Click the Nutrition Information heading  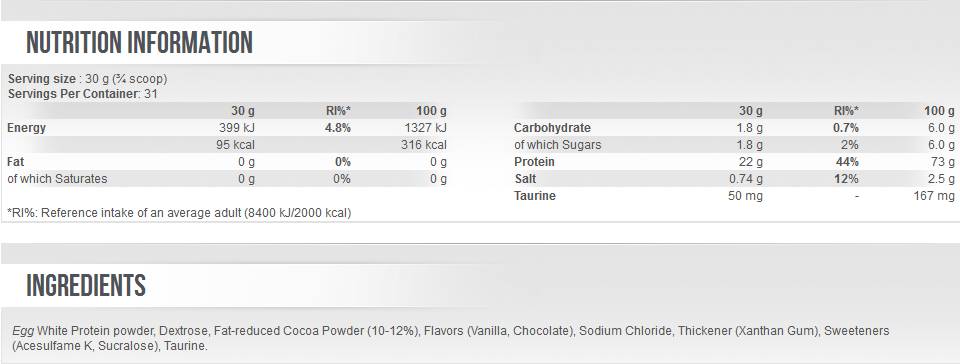tap(139, 43)
